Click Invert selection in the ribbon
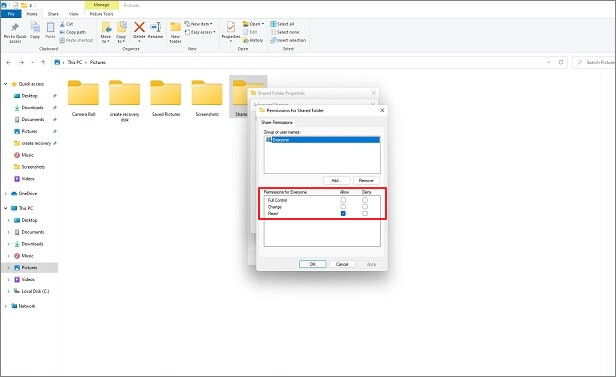The image size is (616, 377). point(288,40)
